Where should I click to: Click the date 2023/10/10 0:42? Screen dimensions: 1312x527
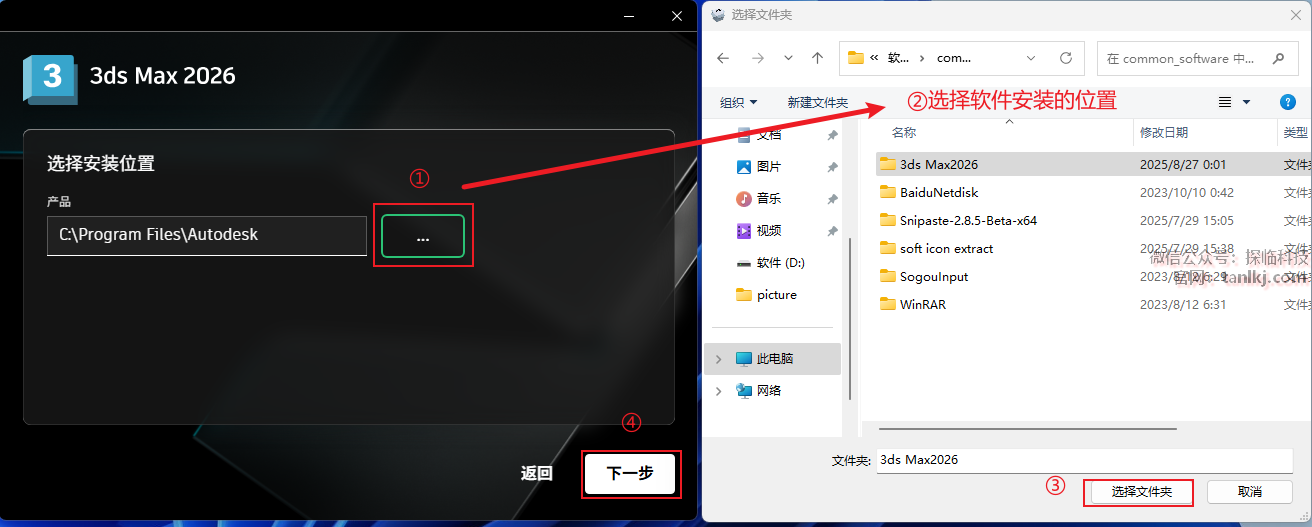[x=1187, y=192]
